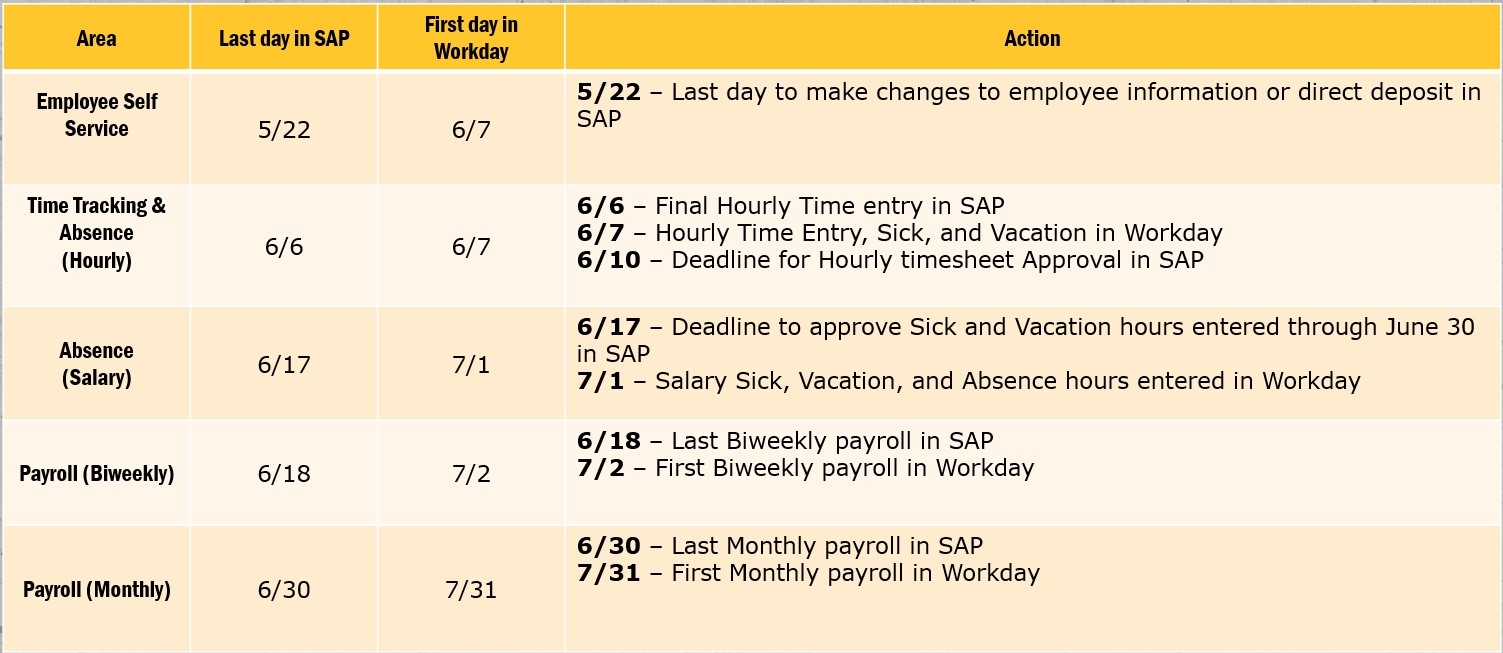Select the First day in Workday header

[471, 39]
